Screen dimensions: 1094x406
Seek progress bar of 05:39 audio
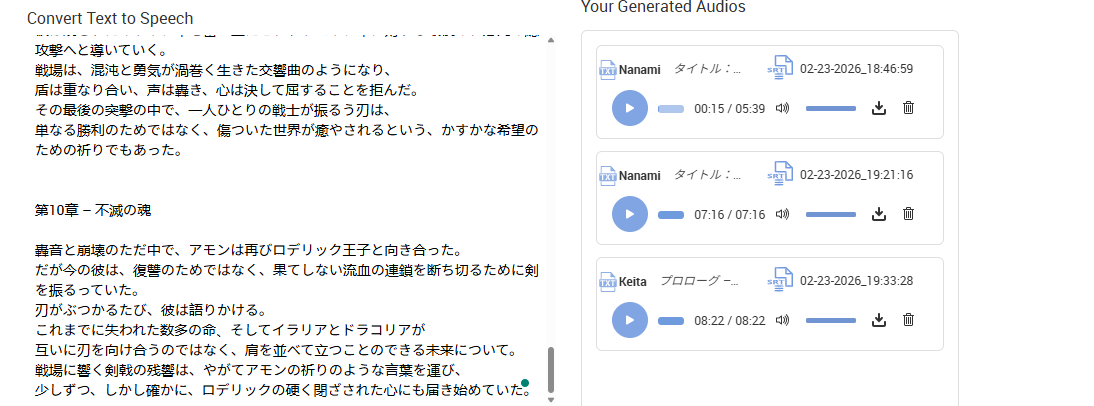tap(670, 109)
